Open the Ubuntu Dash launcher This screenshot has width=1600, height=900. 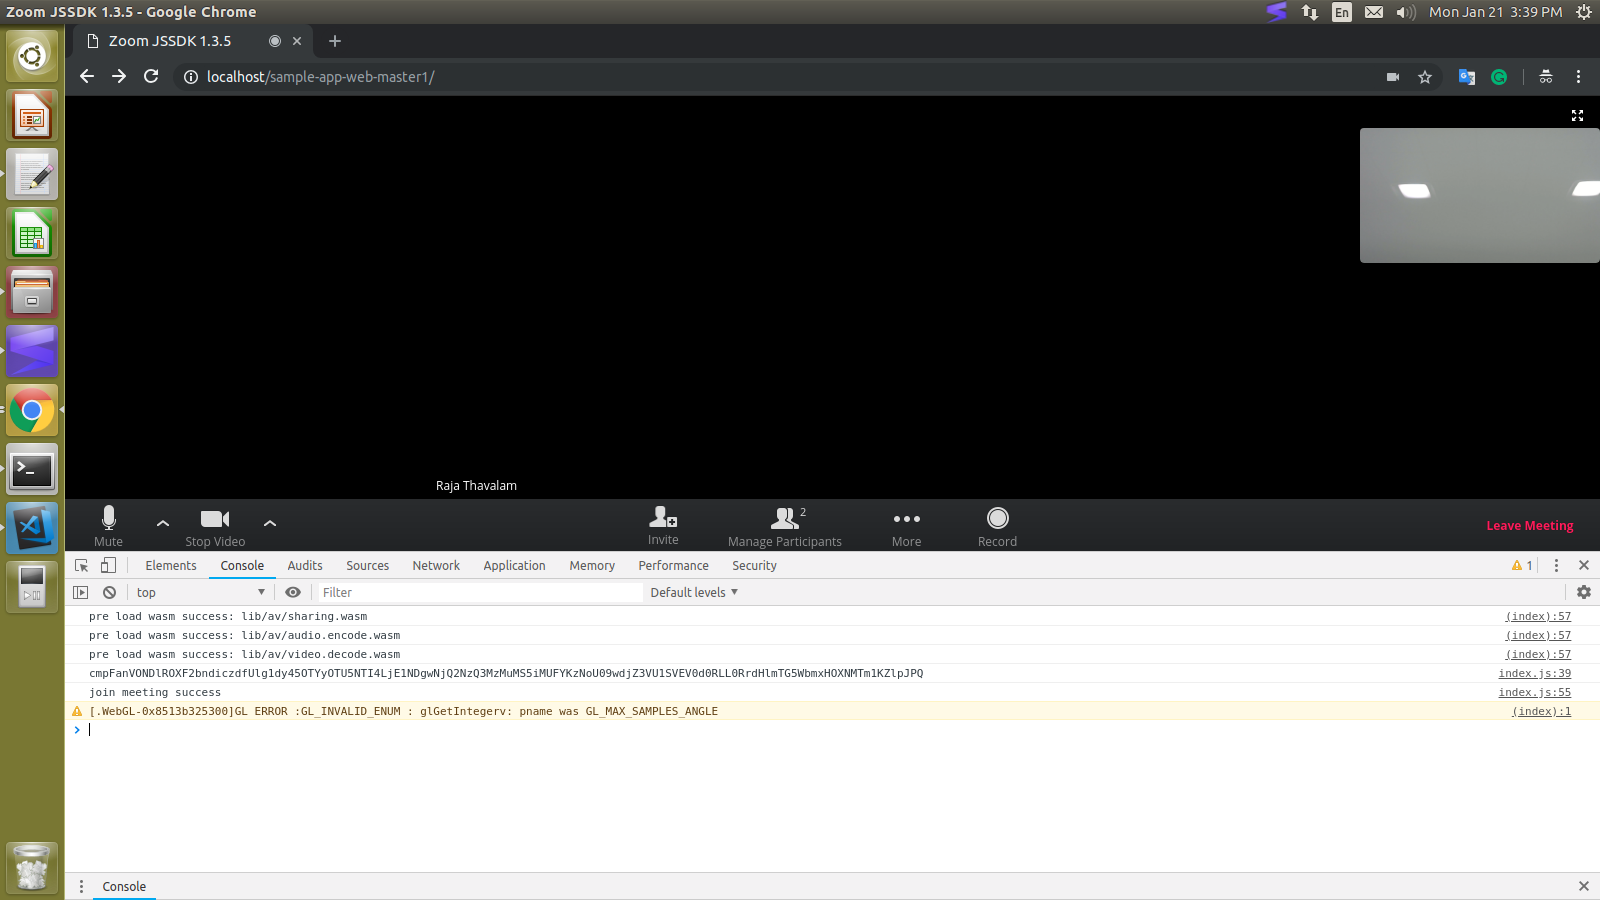[32, 56]
